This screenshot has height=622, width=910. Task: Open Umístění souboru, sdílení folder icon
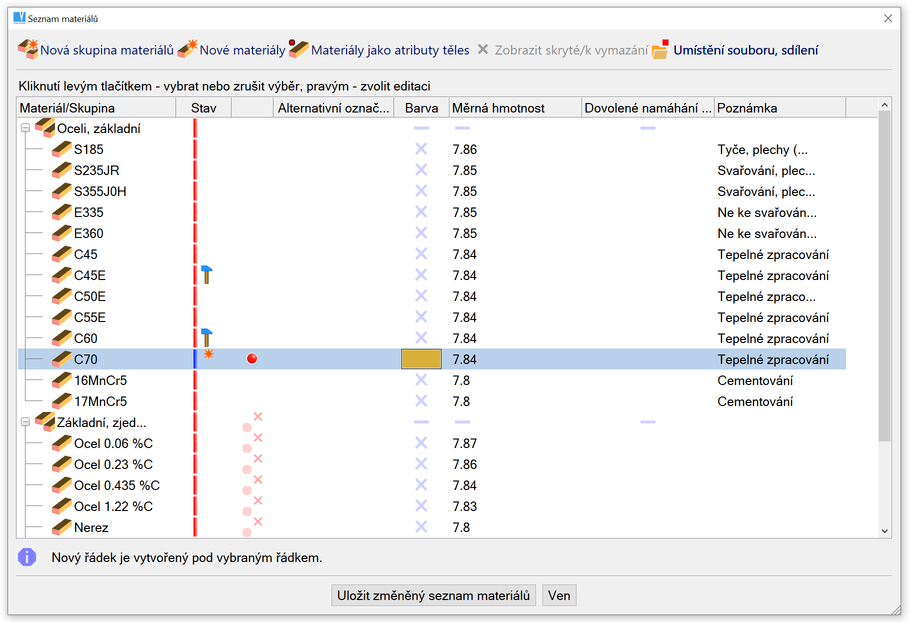[x=660, y=50]
